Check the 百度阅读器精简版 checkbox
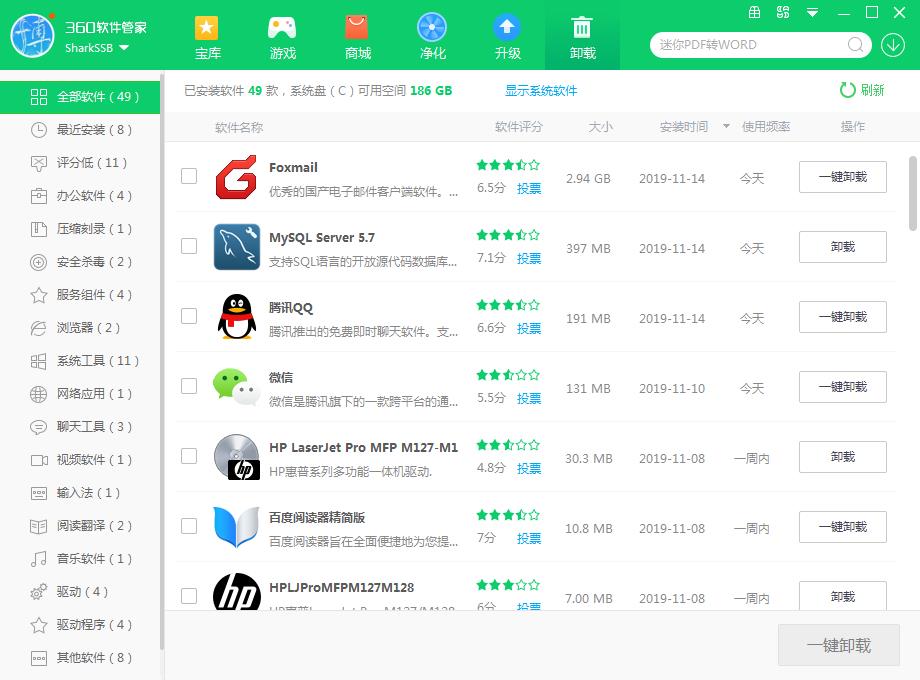Screen dimensions: 920x680 [189, 526]
